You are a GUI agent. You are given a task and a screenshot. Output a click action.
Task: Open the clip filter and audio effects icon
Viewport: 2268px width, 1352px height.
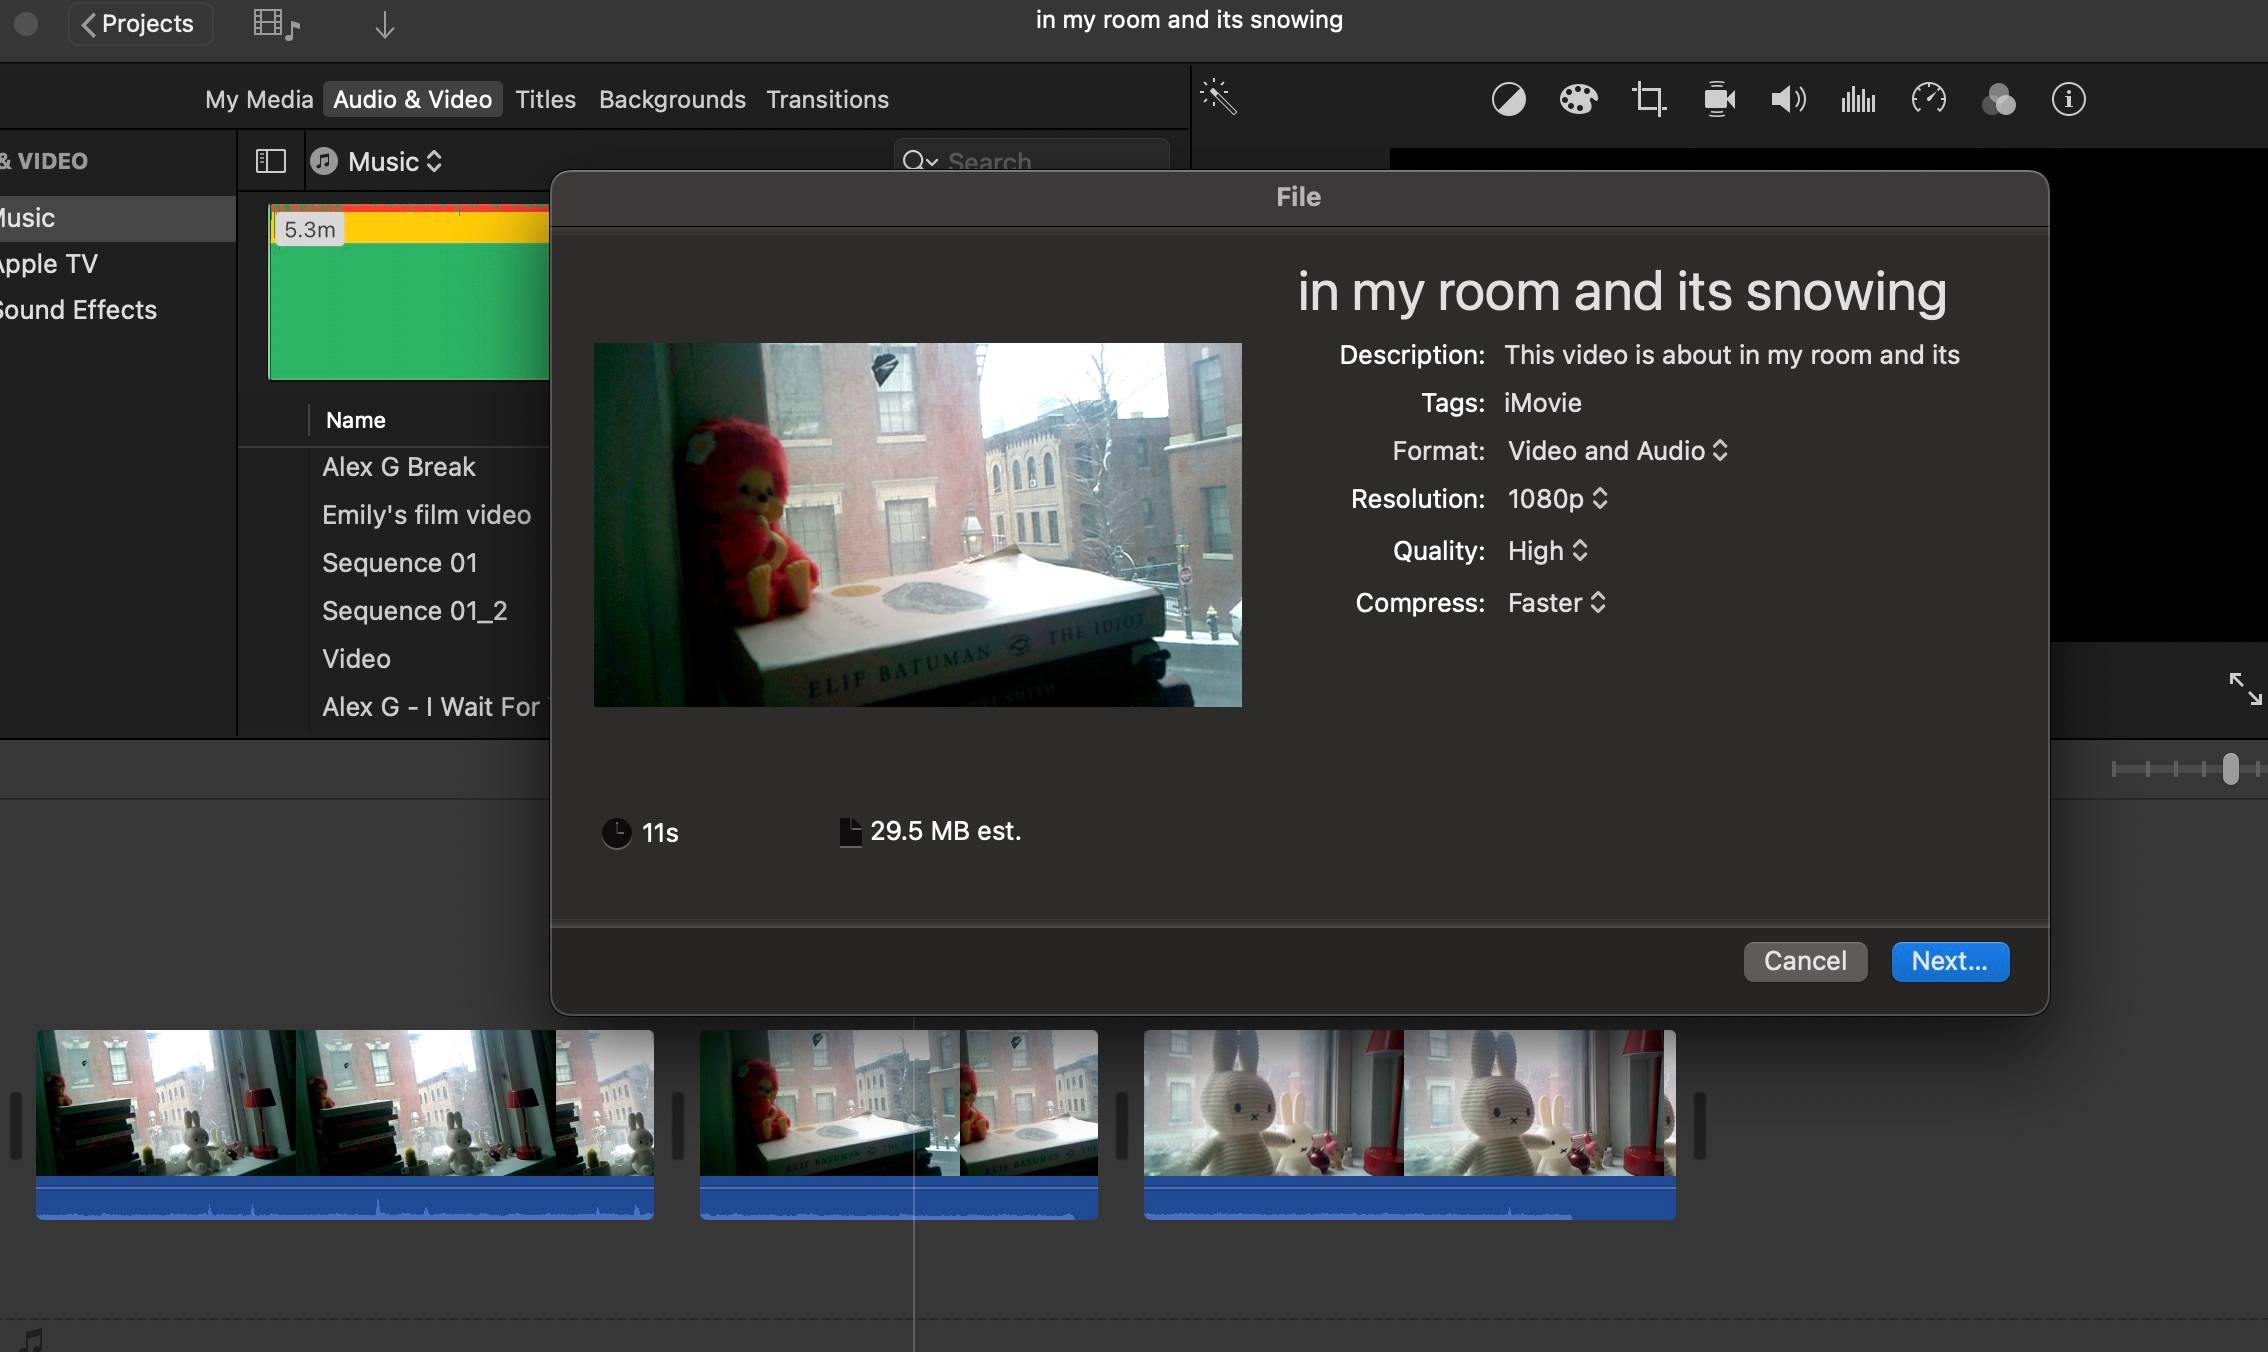click(1998, 99)
